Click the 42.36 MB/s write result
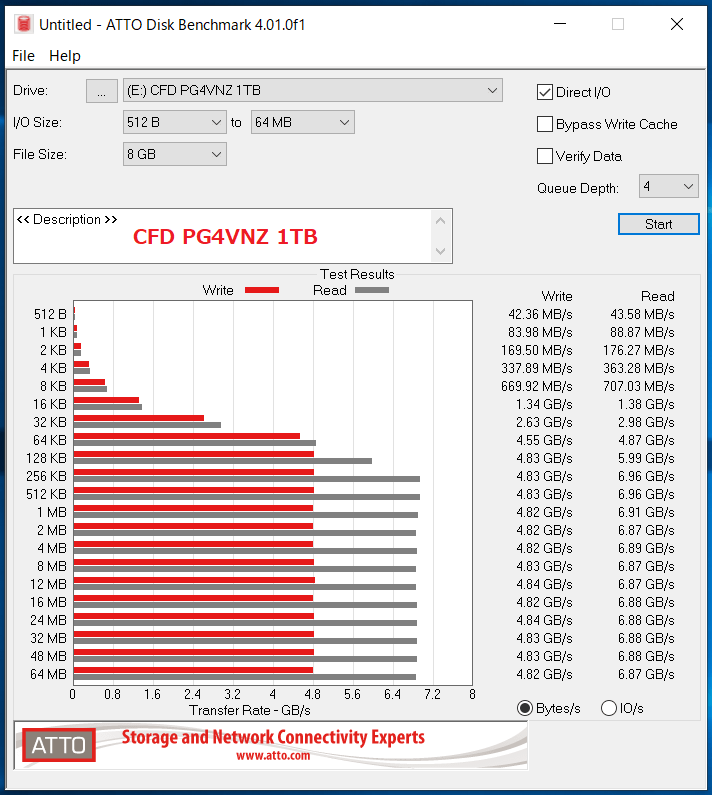Image resolution: width=712 pixels, height=795 pixels. 540,314
